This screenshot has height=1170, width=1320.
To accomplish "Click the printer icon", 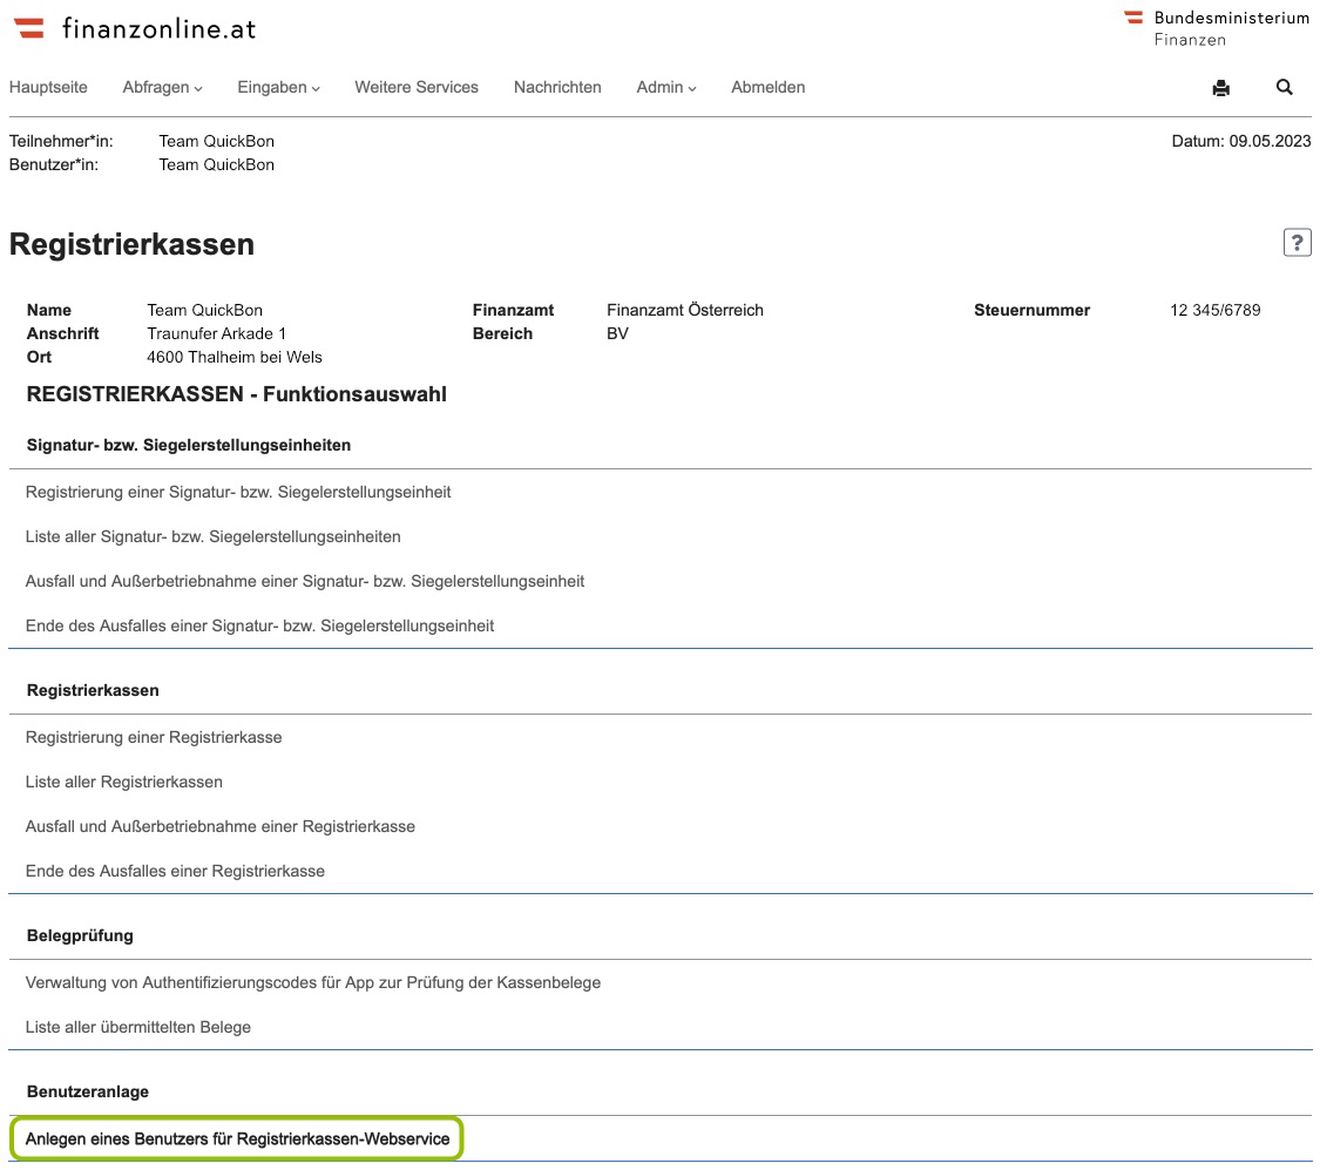I will (x=1220, y=88).
